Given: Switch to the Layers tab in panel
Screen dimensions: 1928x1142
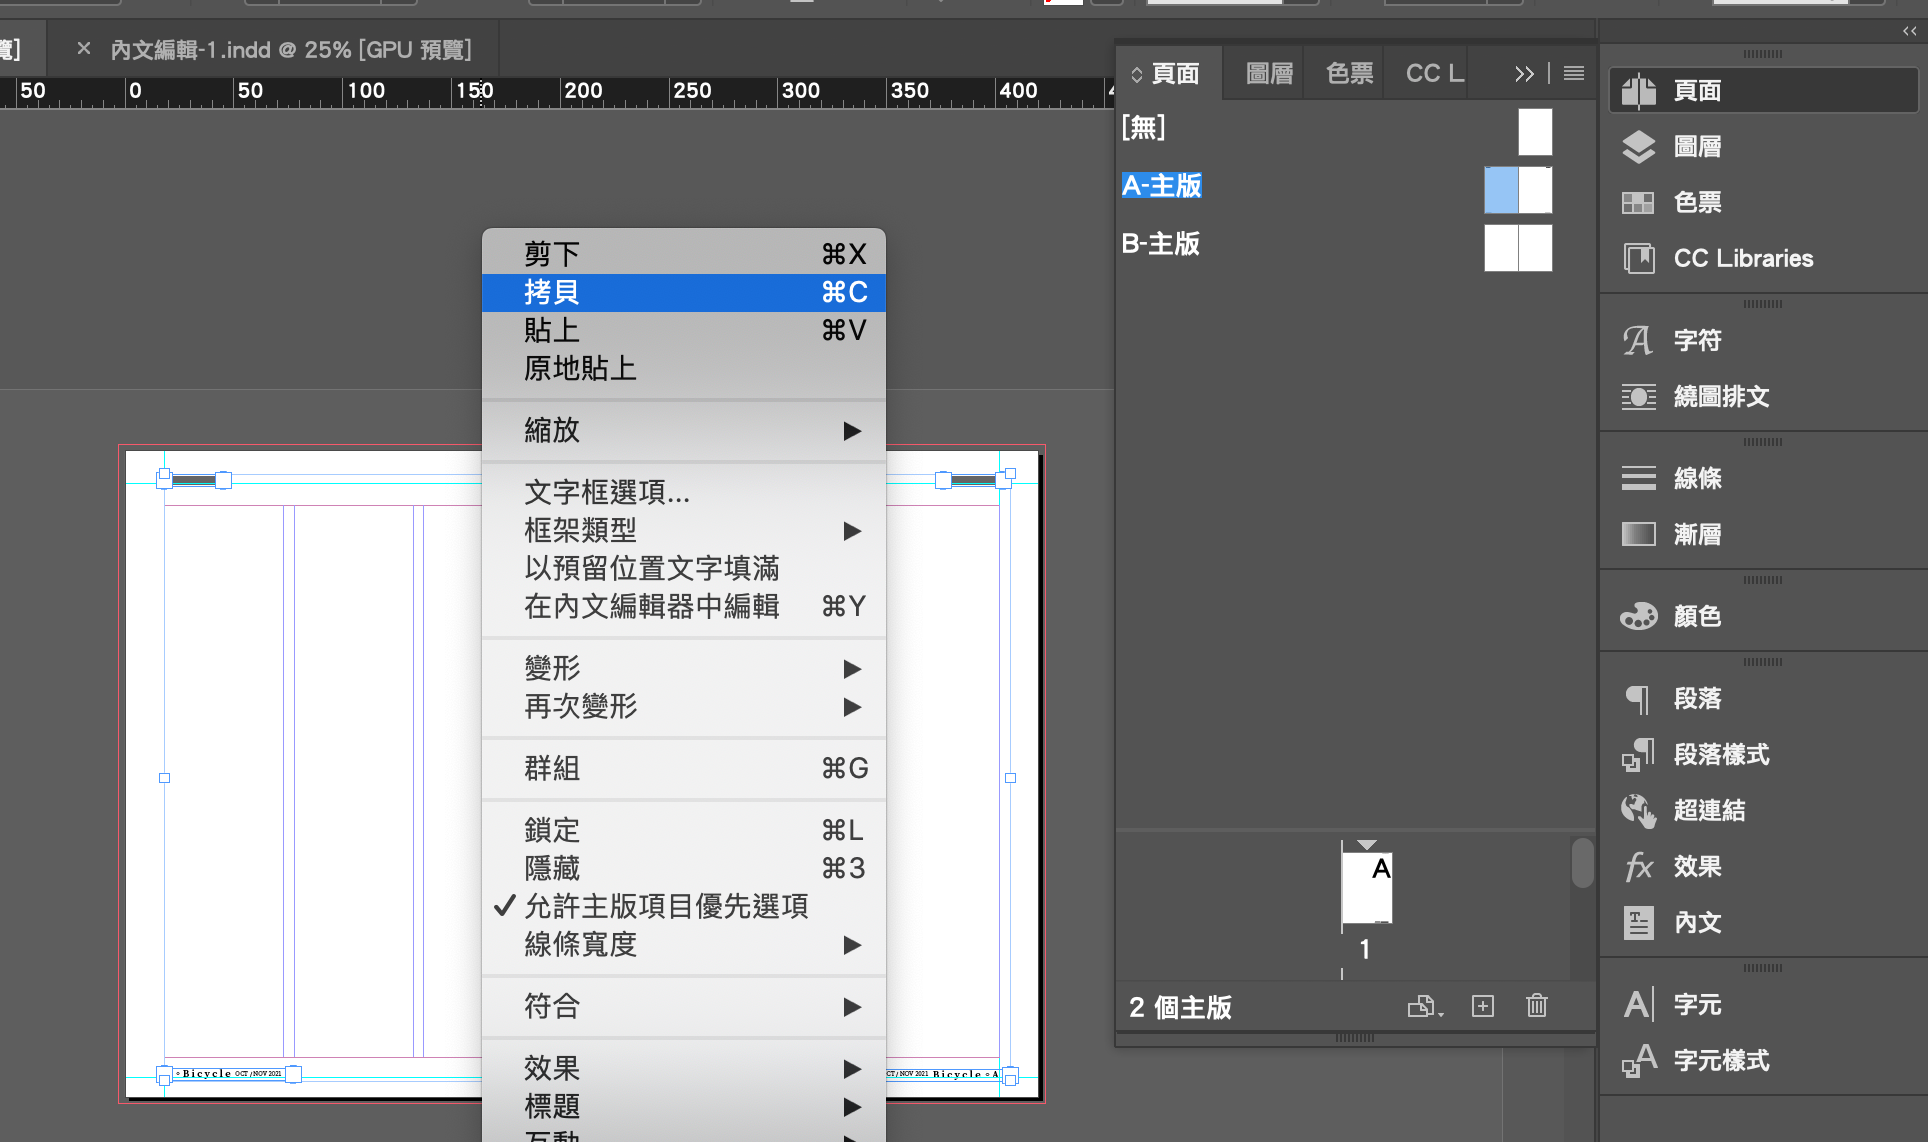Looking at the screenshot, I should [1269, 74].
